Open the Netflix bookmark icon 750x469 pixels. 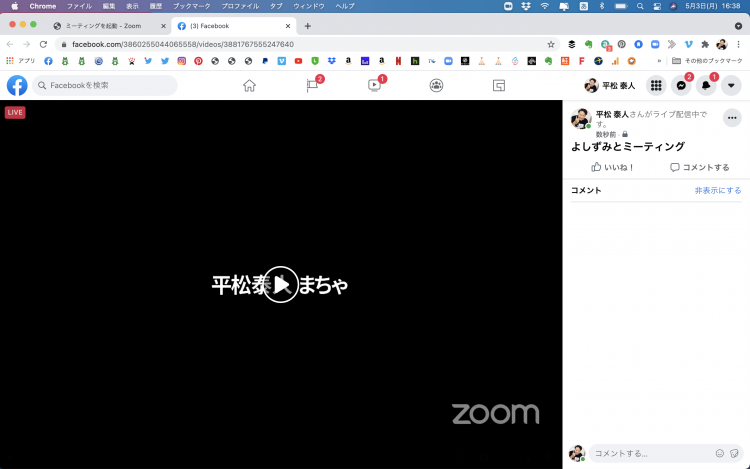pyautogui.click(x=398, y=61)
